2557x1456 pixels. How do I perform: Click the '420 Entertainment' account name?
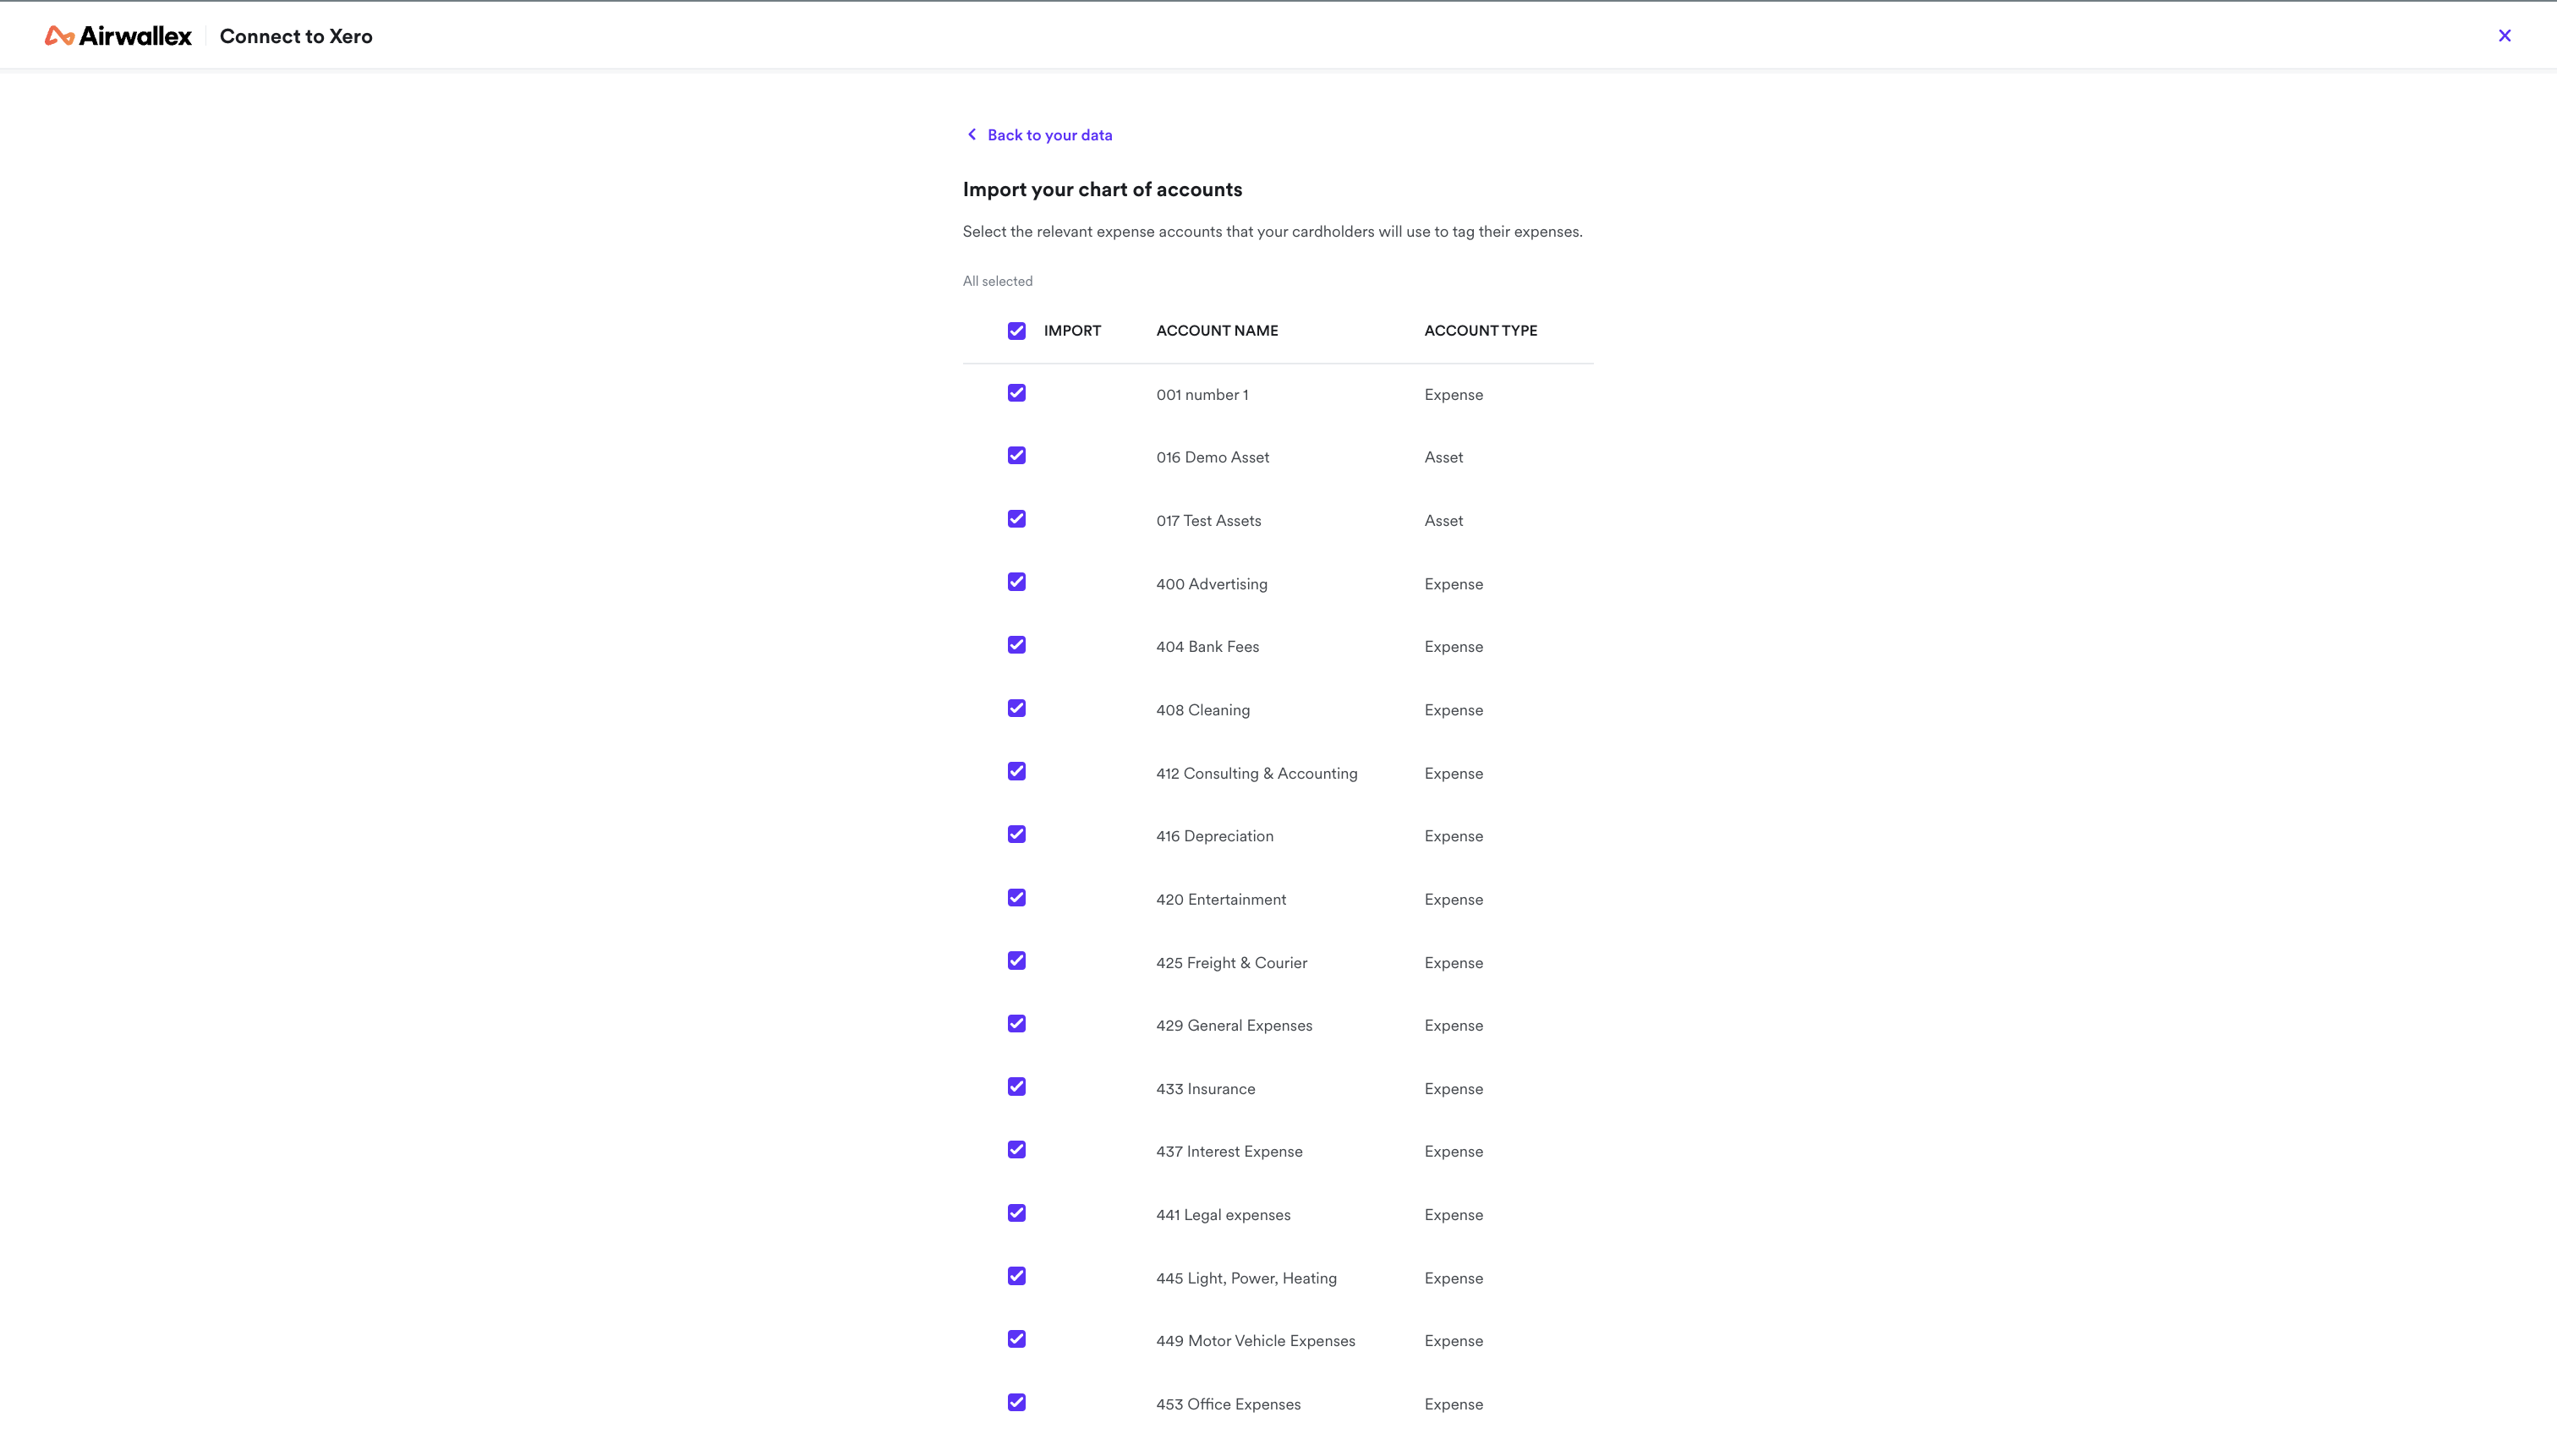(1221, 900)
